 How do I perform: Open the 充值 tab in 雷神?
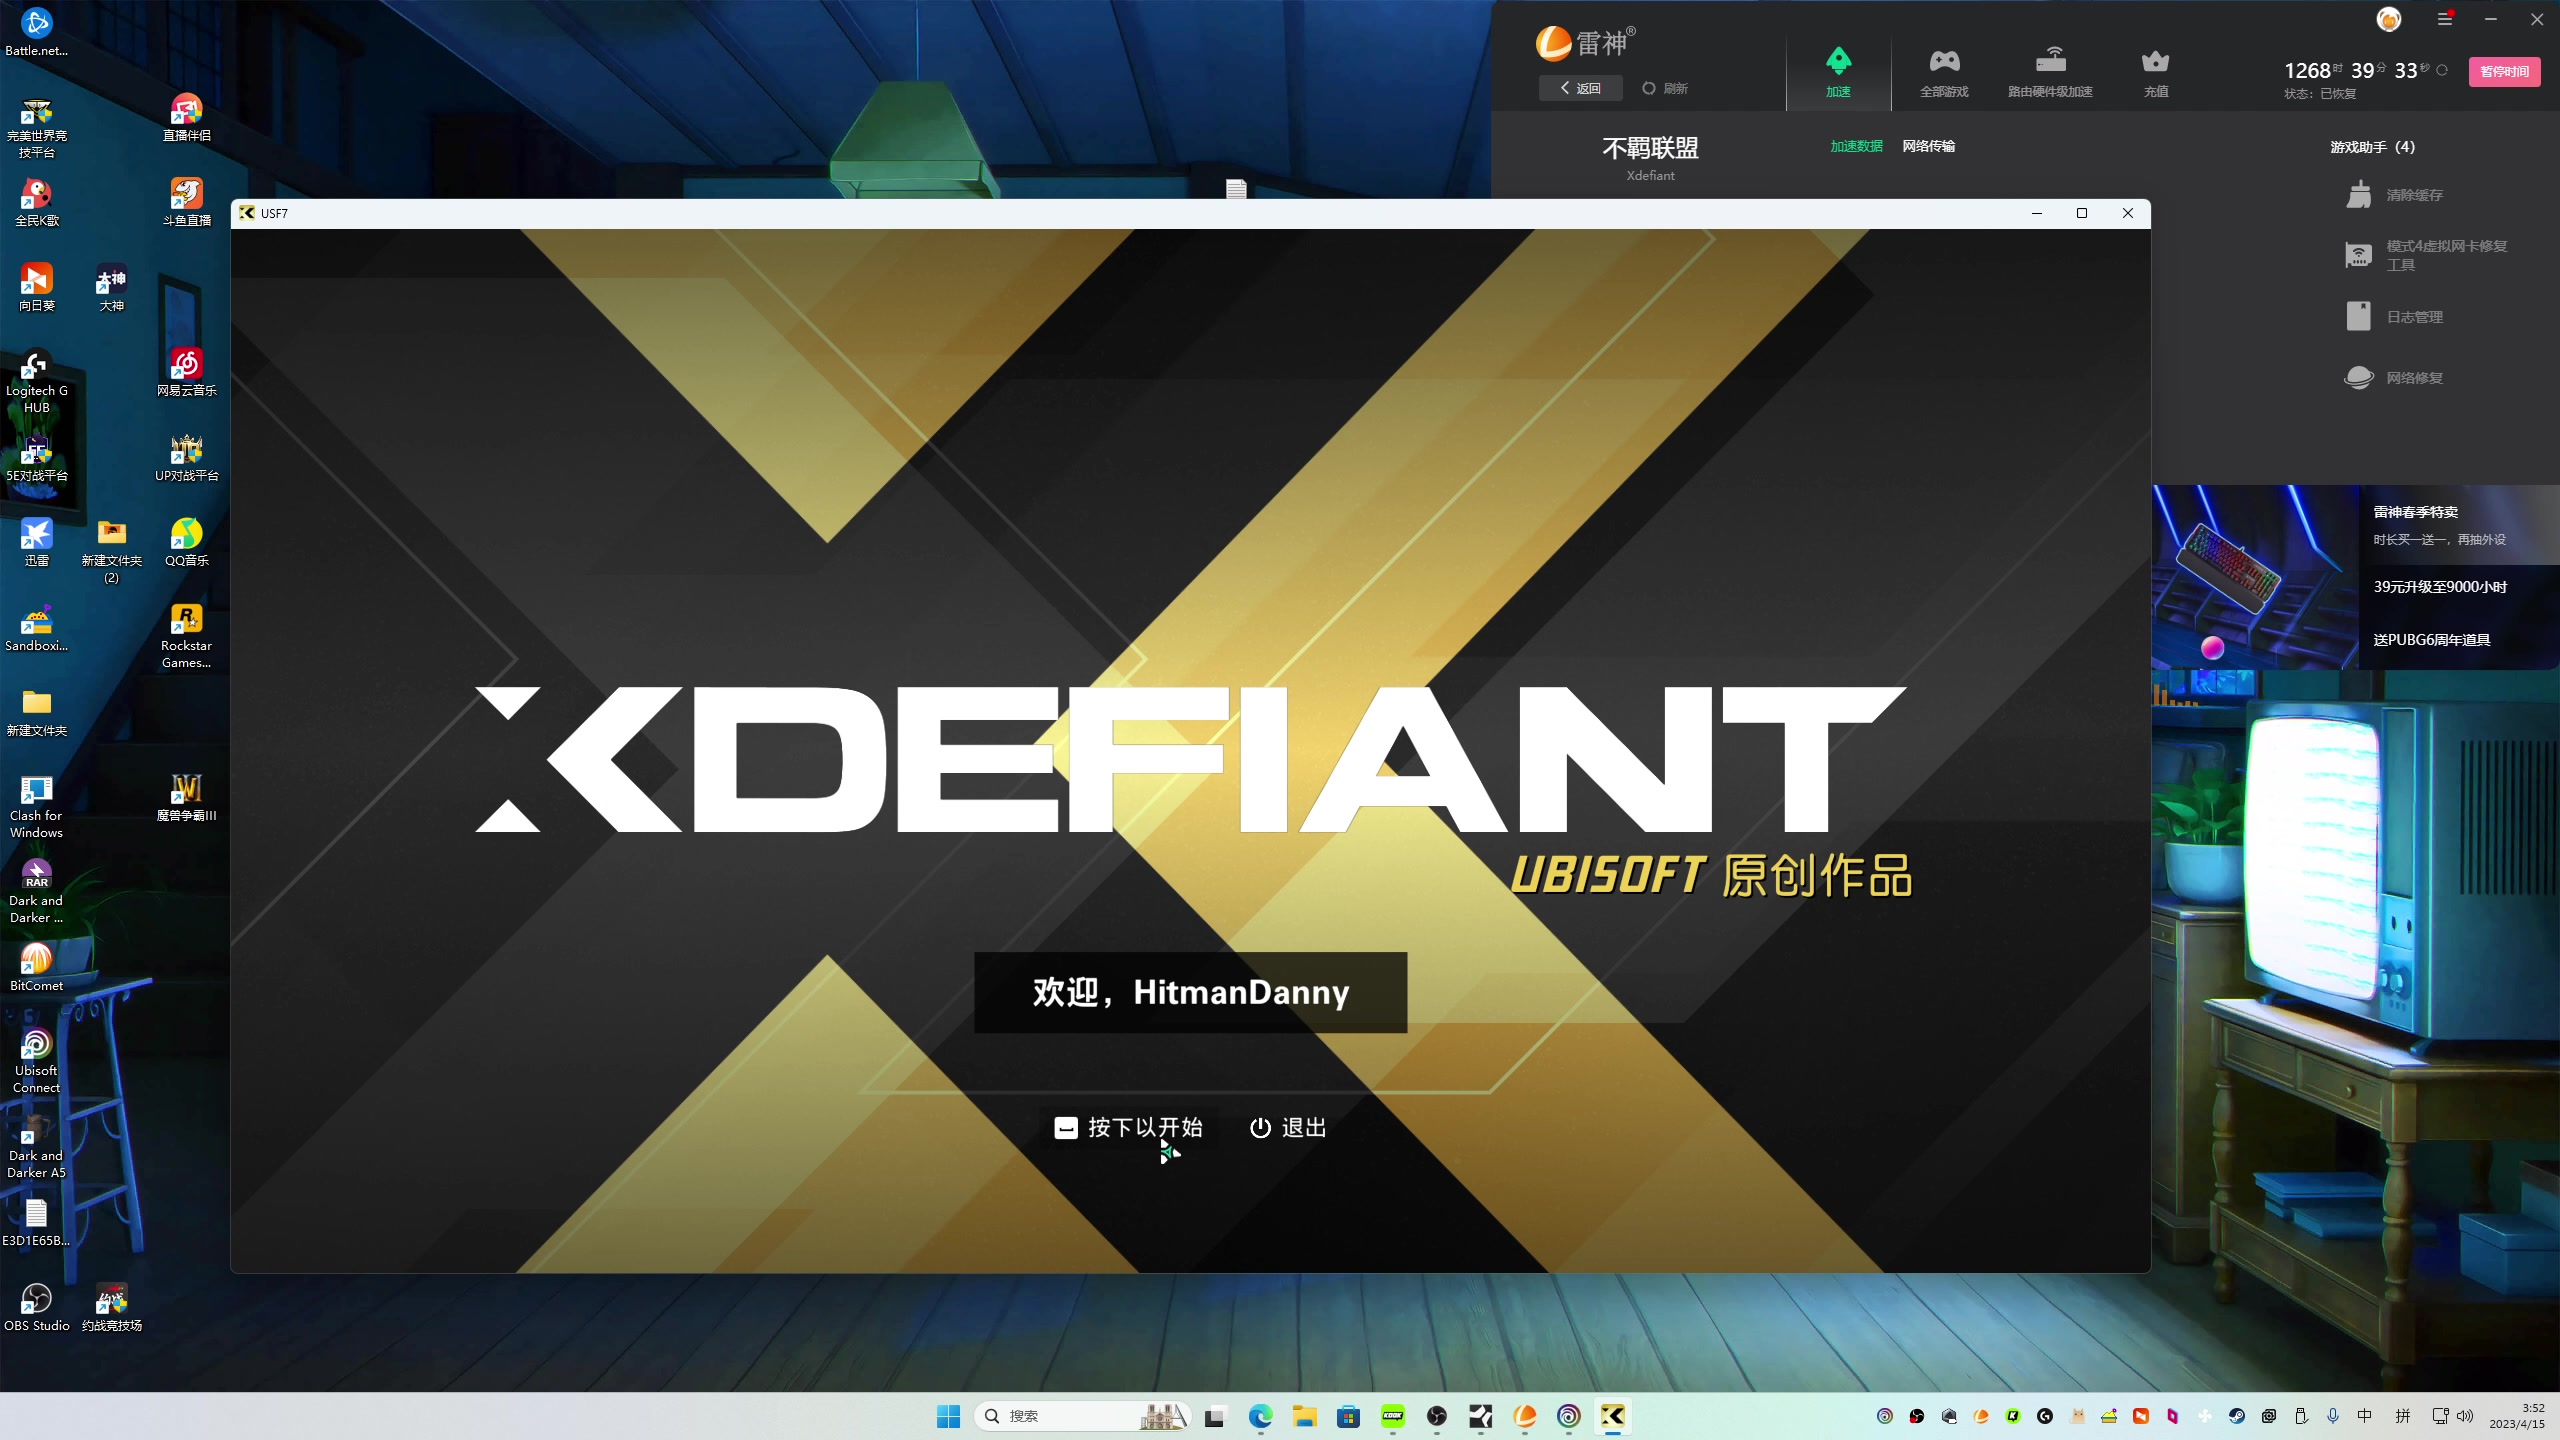2156,72
